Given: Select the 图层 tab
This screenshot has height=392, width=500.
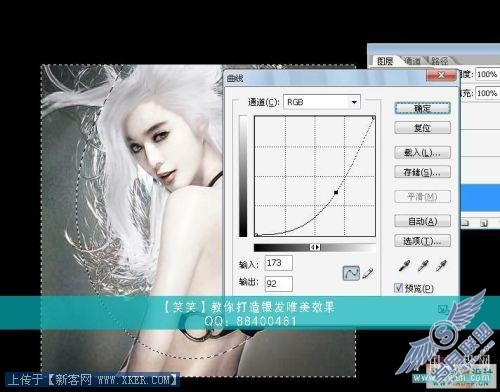Looking at the screenshot, I should [385, 61].
